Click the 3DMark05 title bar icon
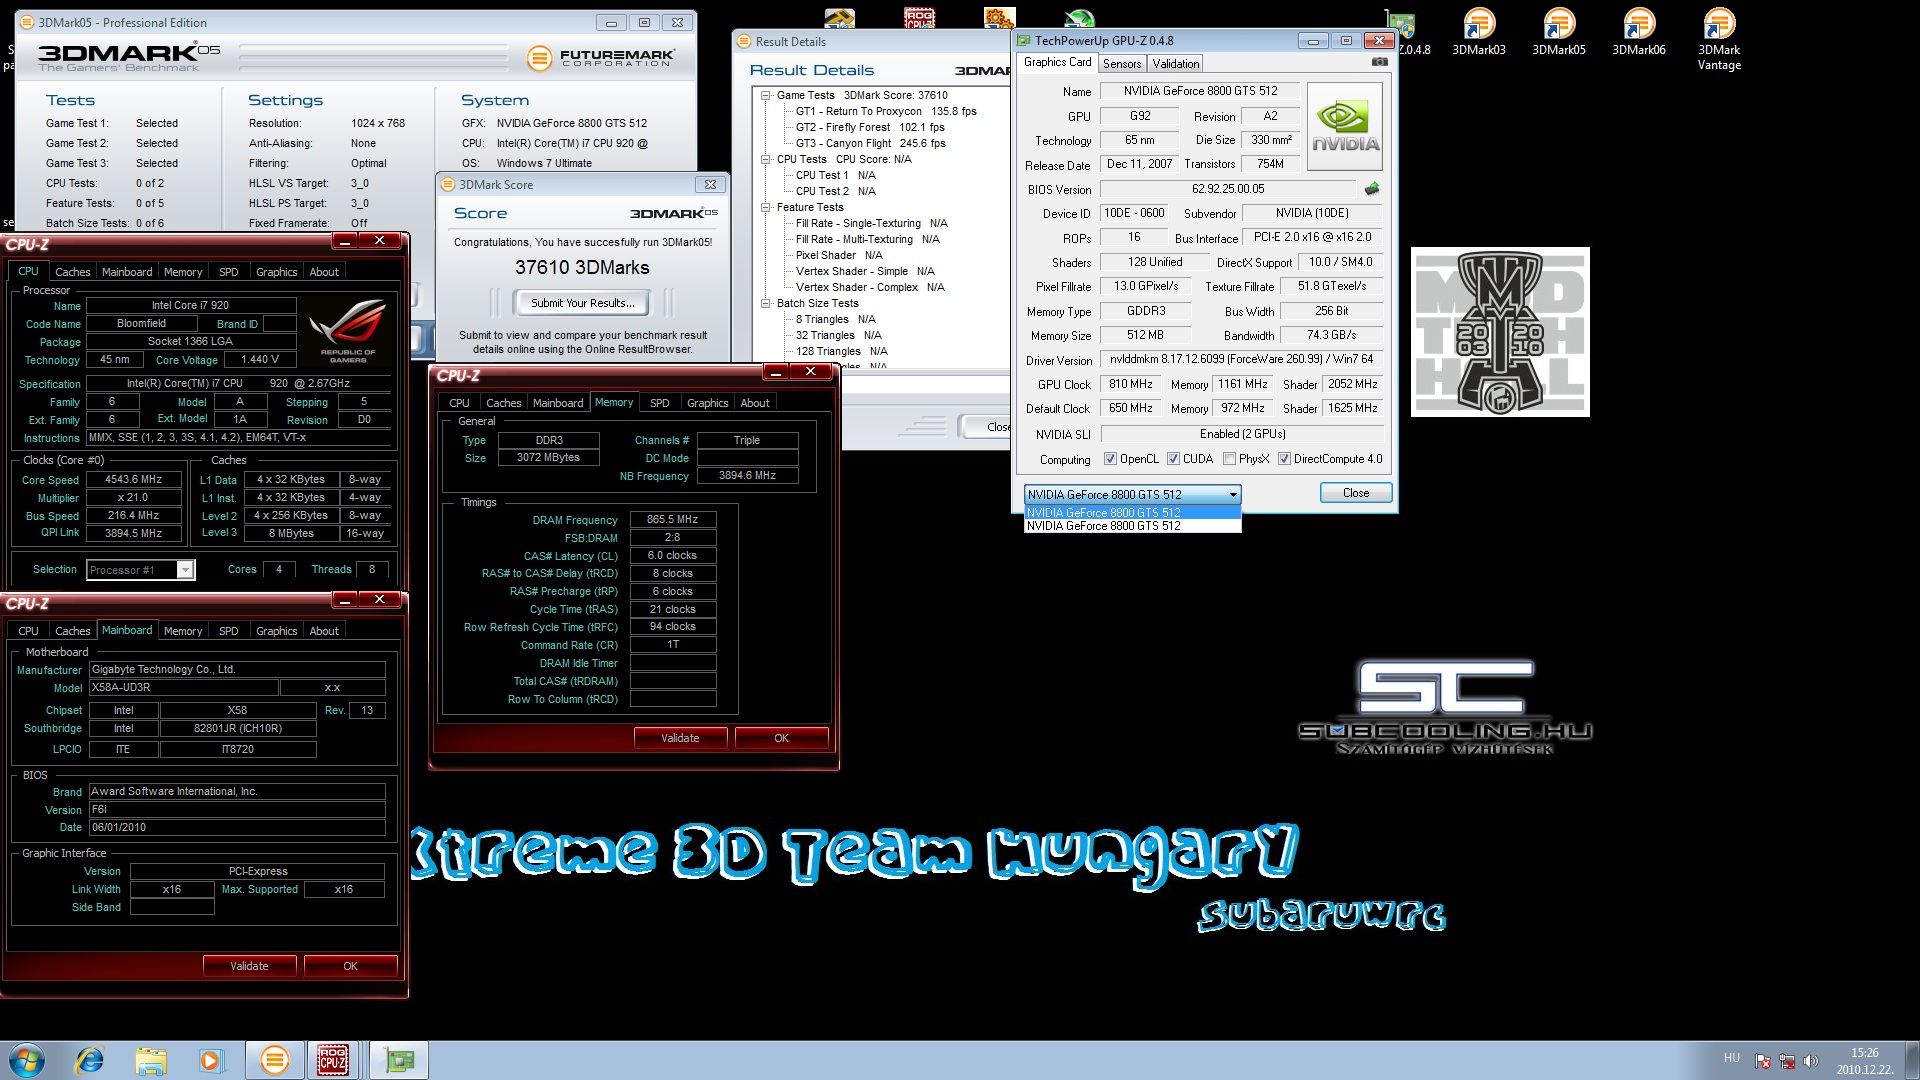The width and height of the screenshot is (1920, 1080). 27,23
